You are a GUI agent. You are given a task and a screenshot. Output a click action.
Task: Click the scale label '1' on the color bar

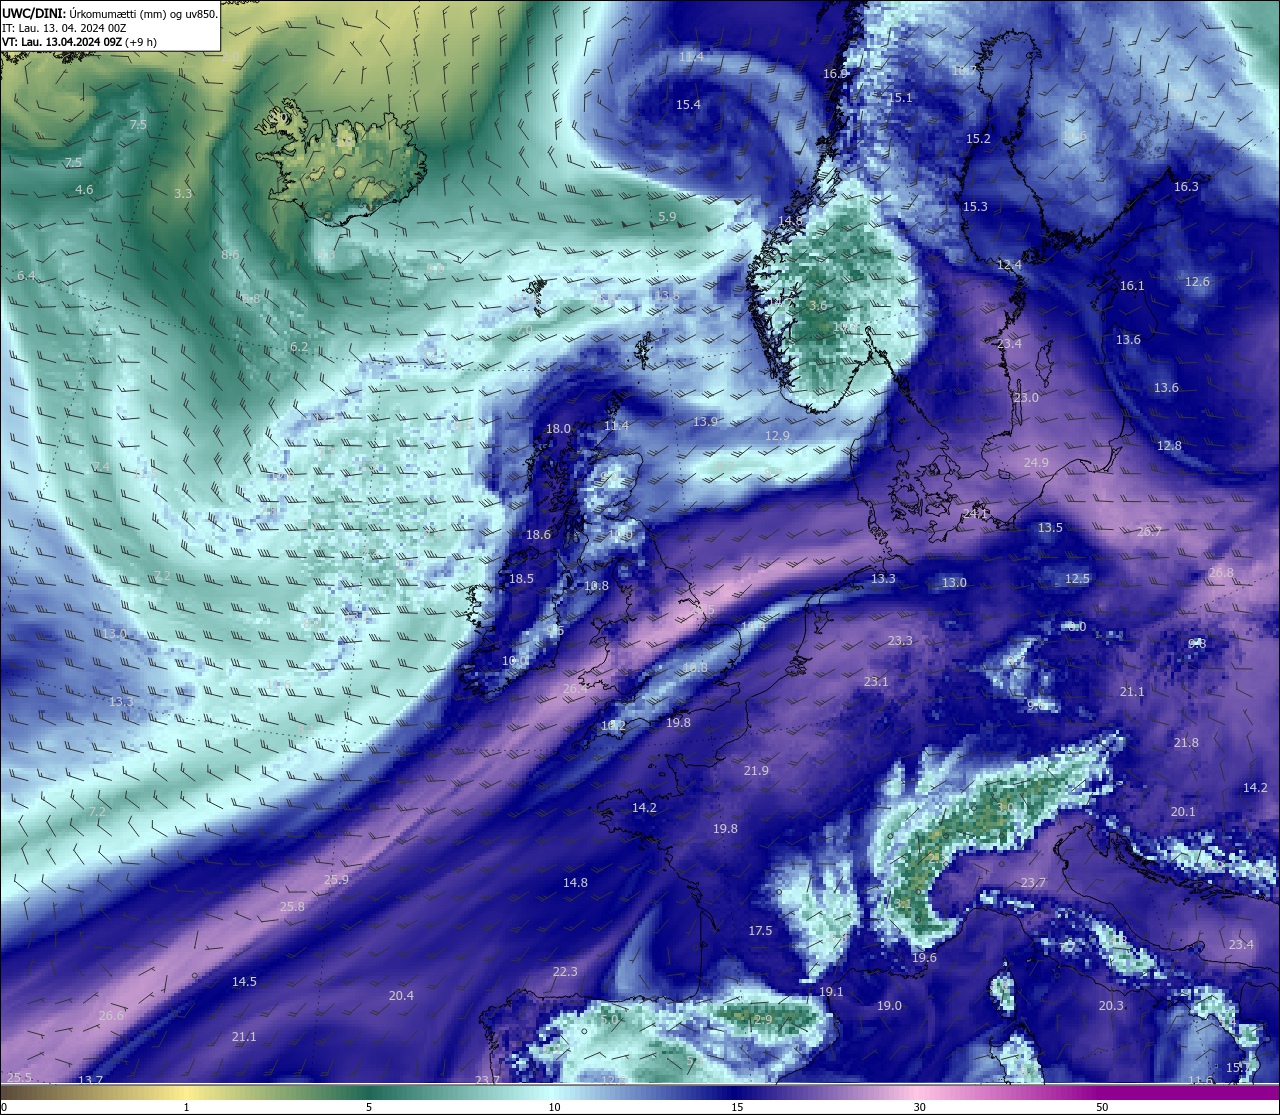[186, 1107]
